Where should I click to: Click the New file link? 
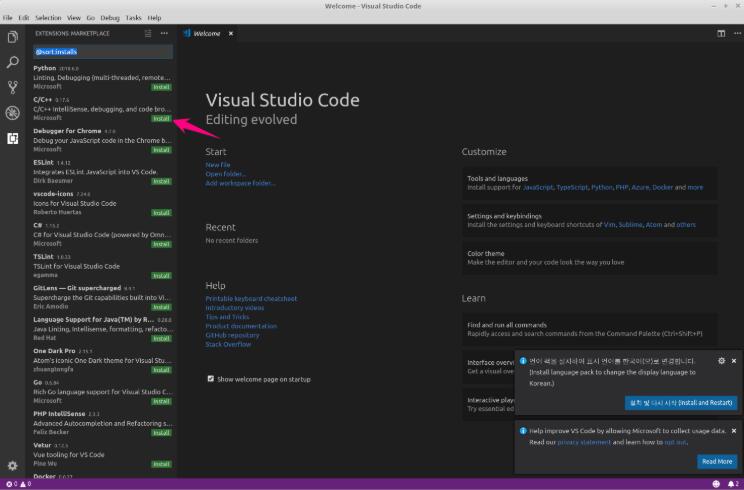(x=218, y=165)
